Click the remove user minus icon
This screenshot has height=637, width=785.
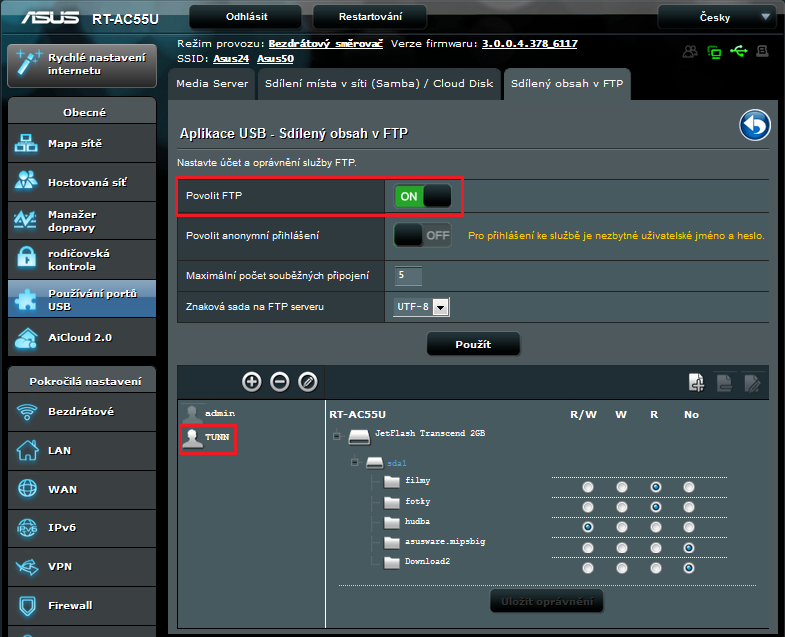280,381
